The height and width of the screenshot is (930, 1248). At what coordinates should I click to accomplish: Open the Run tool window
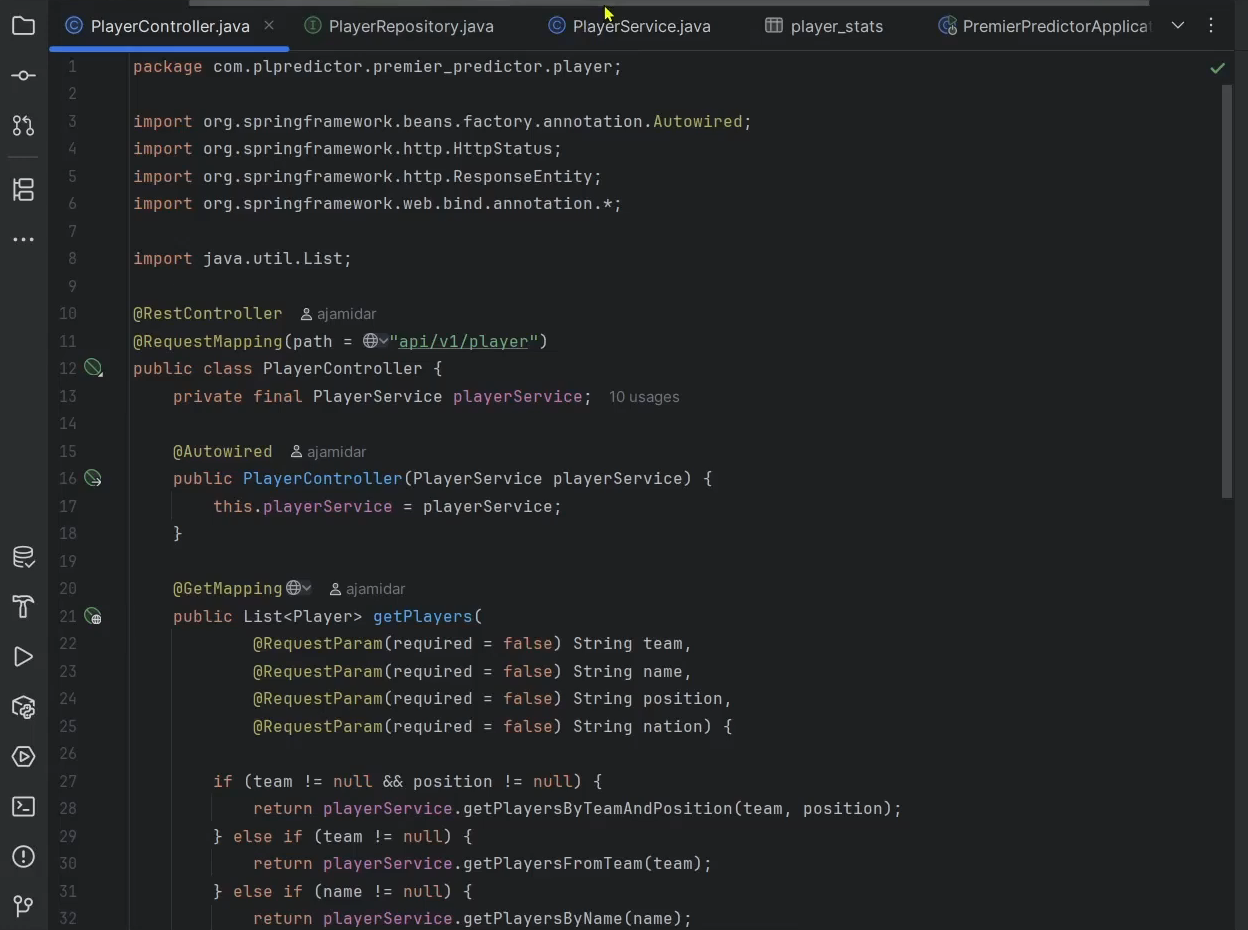23,657
